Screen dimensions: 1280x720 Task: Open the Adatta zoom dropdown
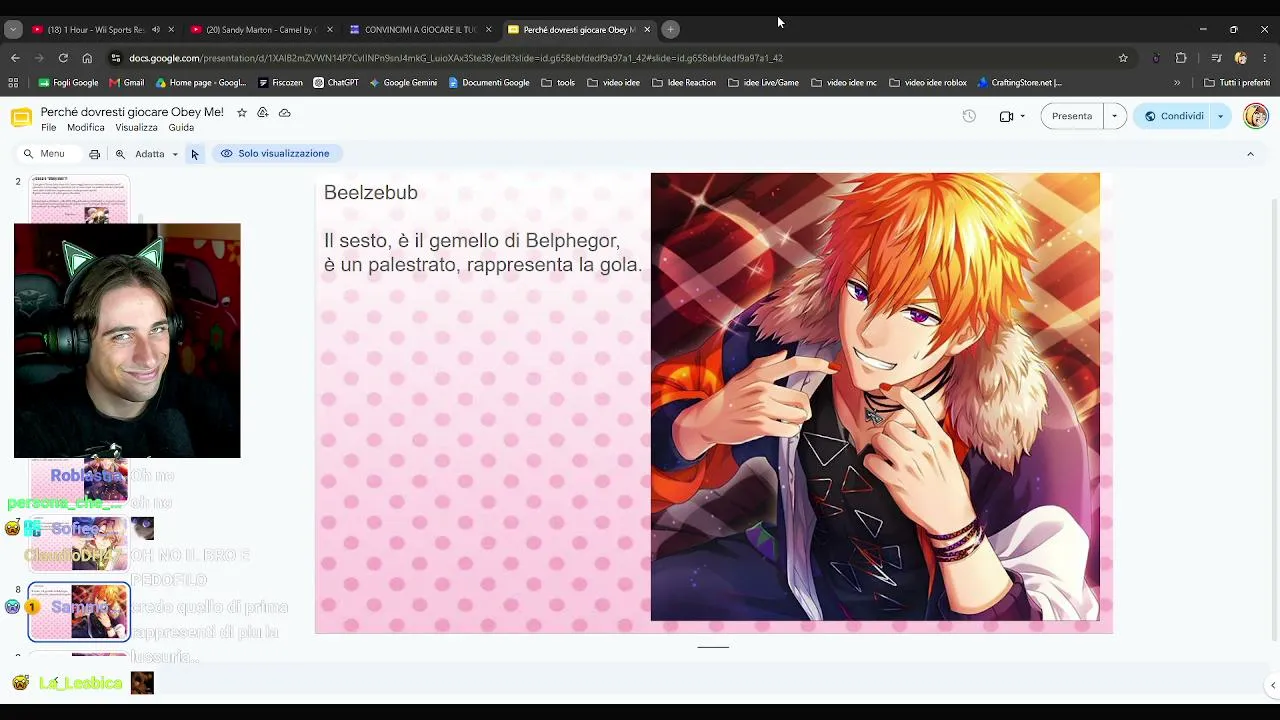click(x=156, y=154)
